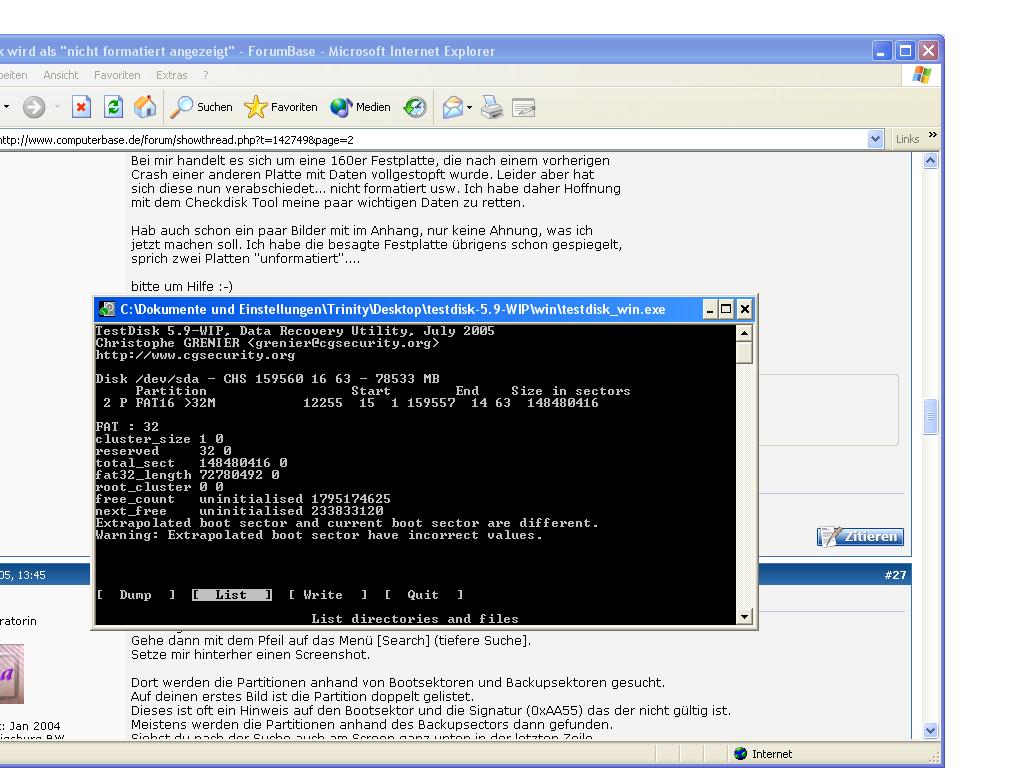1024x768 pixels.
Task: Click 'List directories and files' hint text
Action: (415, 618)
